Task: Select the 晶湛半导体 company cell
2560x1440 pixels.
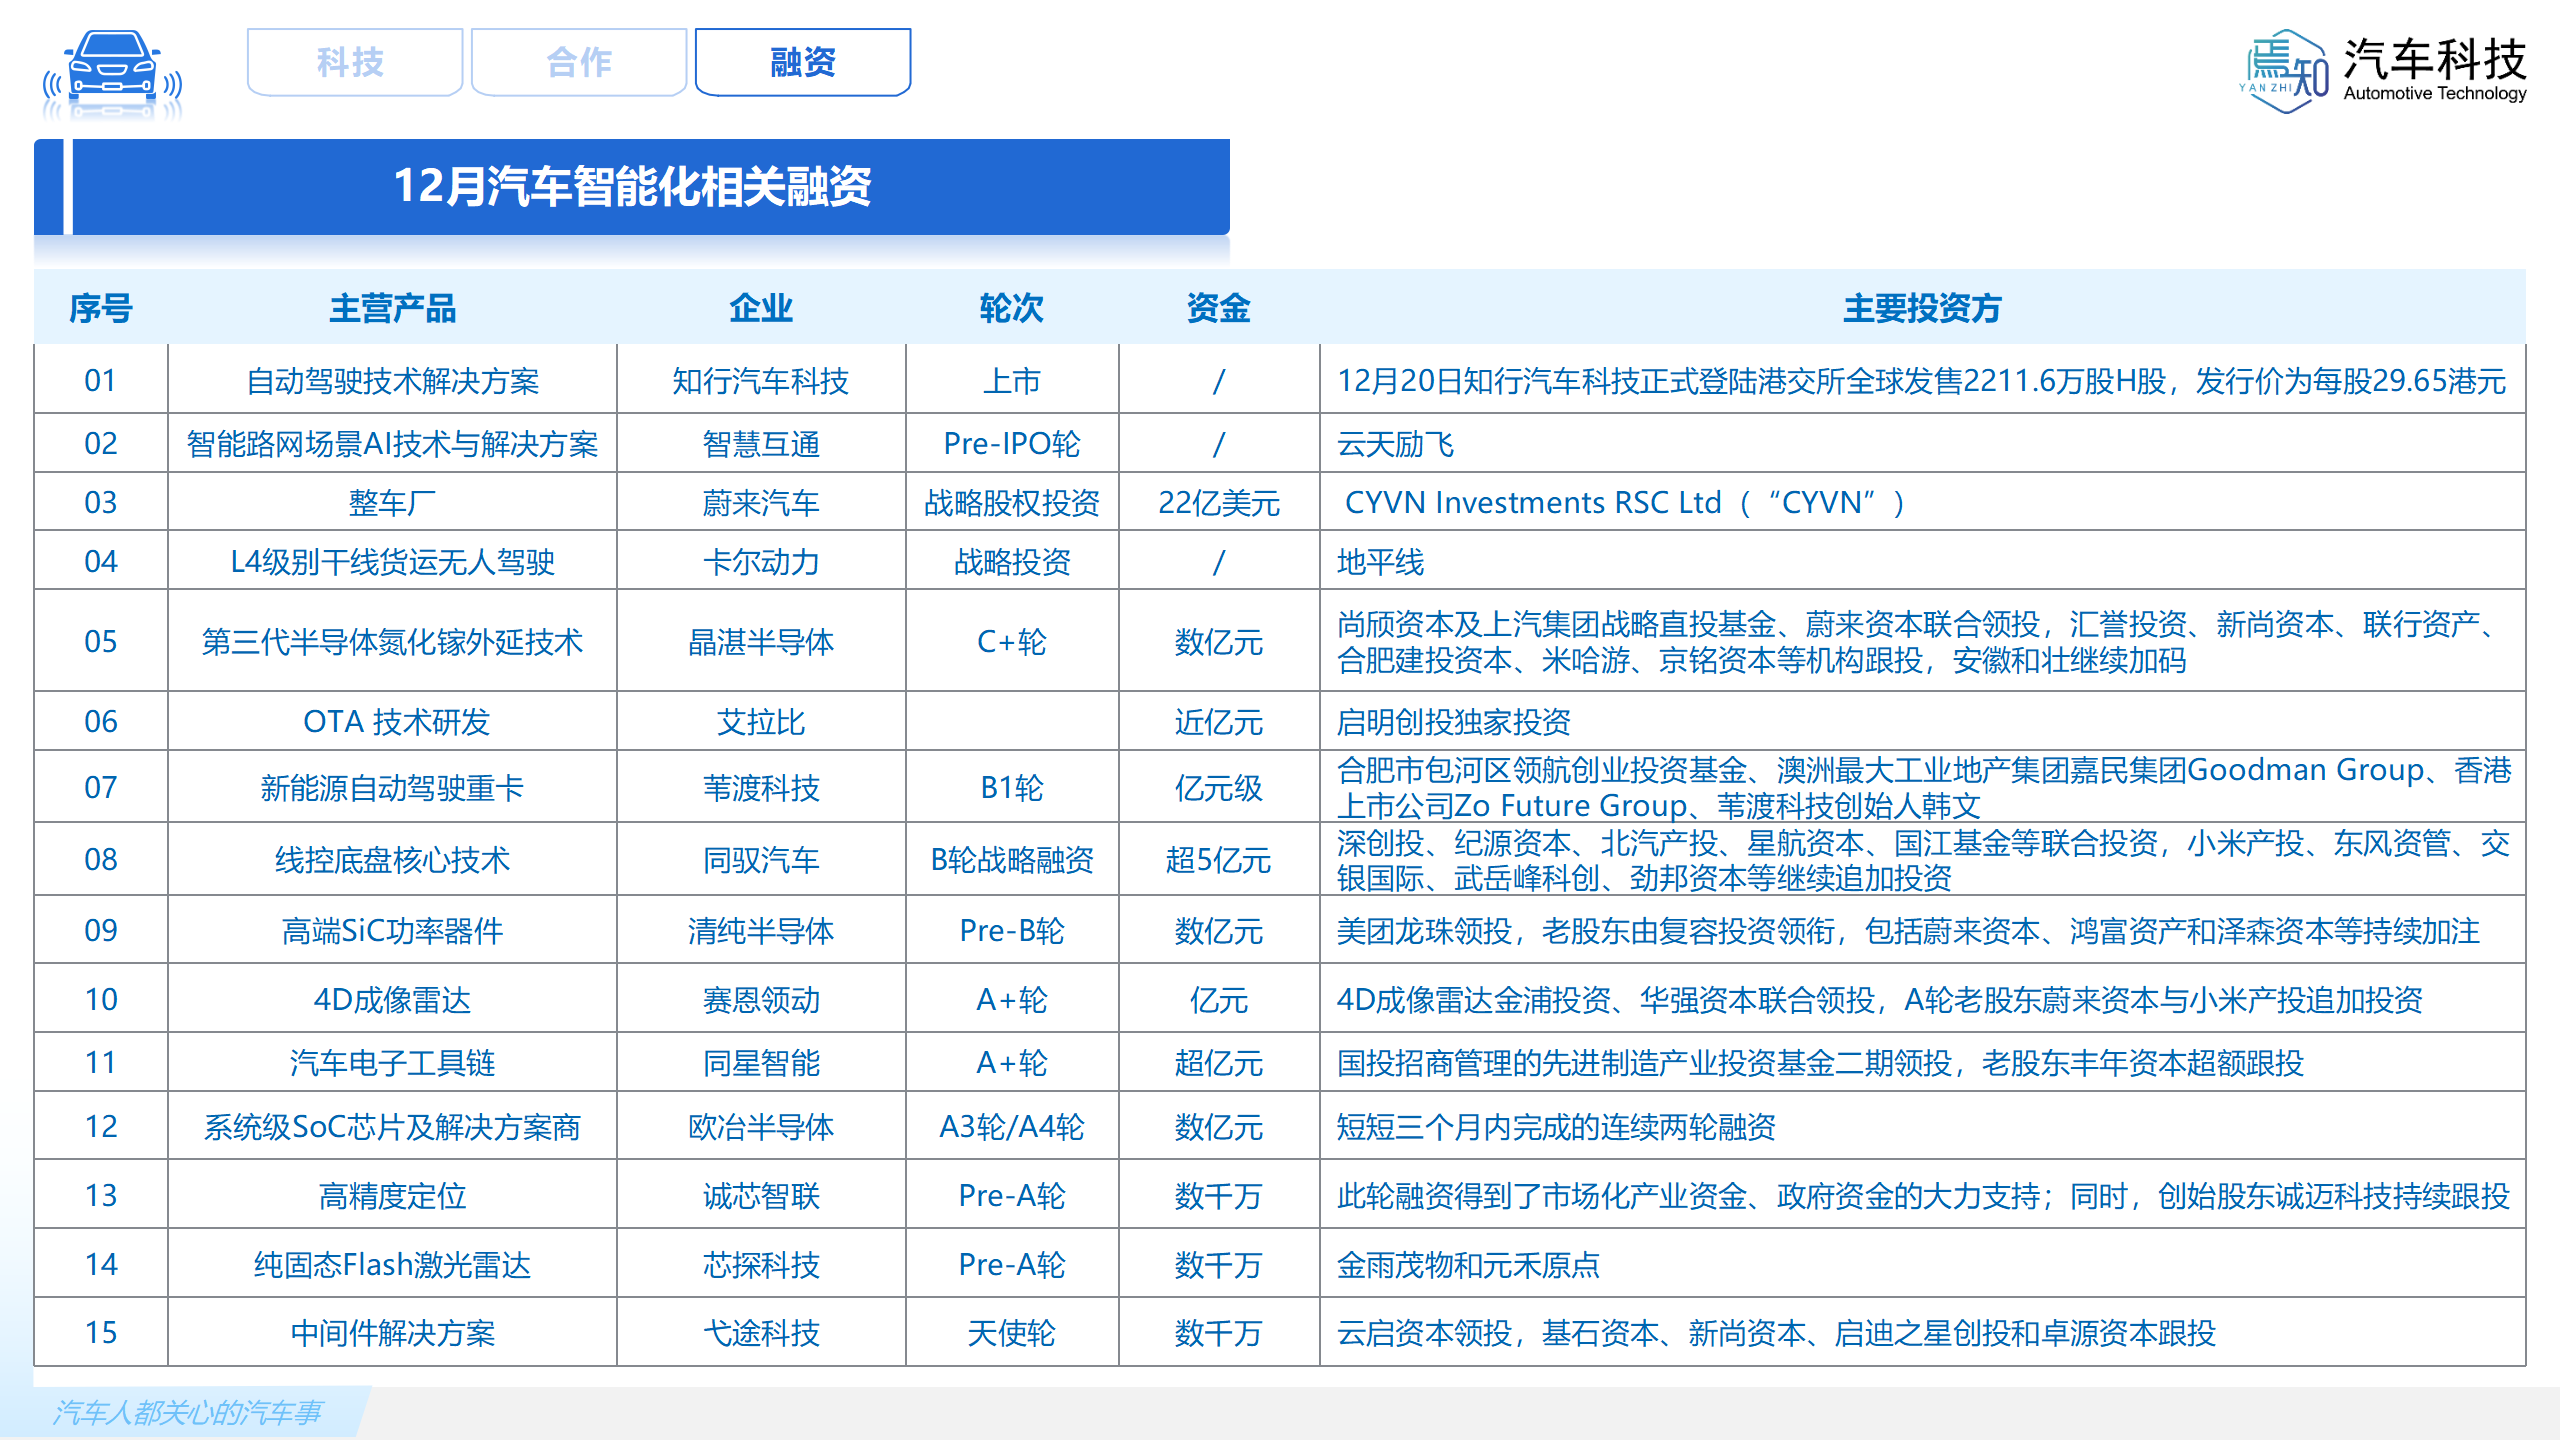Action: 761,641
